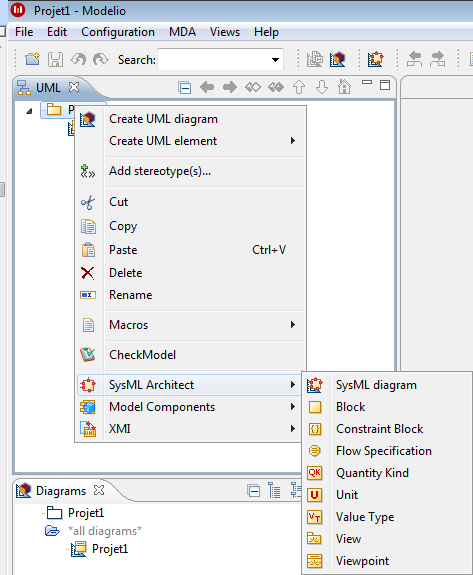
Task: Click the SysML diagram toolbar icon
Action: tap(375, 59)
